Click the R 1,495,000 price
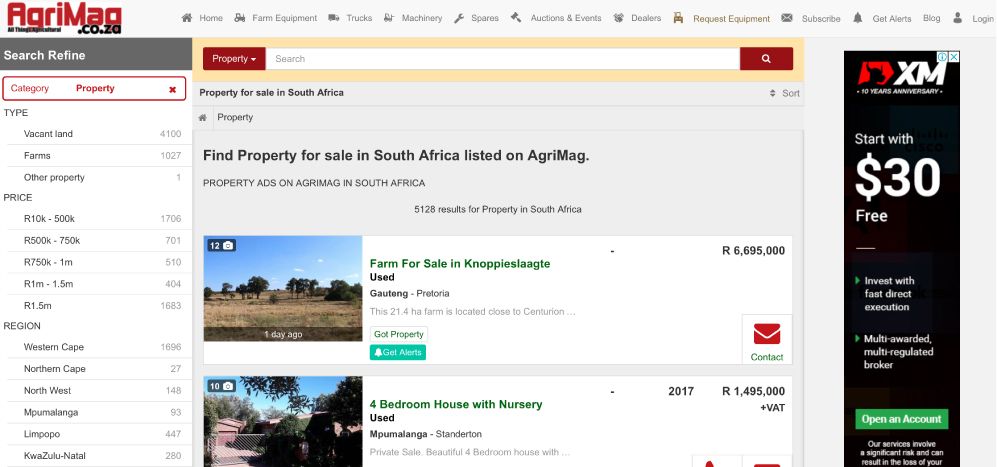This screenshot has width=997, height=467. click(x=753, y=391)
